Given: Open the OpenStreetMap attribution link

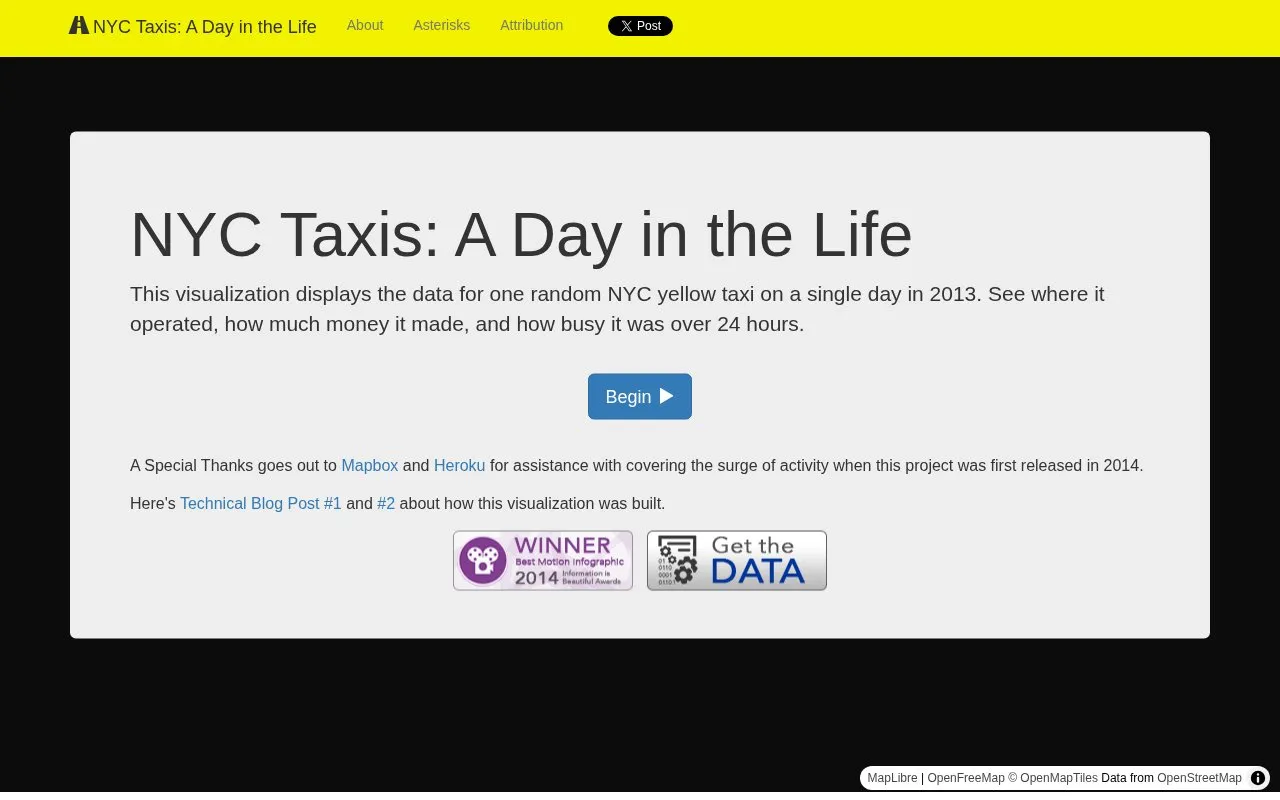Looking at the screenshot, I should (1199, 778).
